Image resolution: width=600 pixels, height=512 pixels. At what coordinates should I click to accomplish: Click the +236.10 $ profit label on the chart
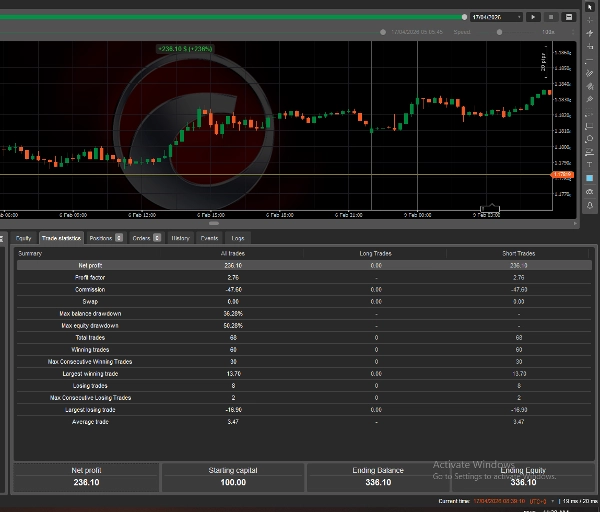(x=185, y=49)
